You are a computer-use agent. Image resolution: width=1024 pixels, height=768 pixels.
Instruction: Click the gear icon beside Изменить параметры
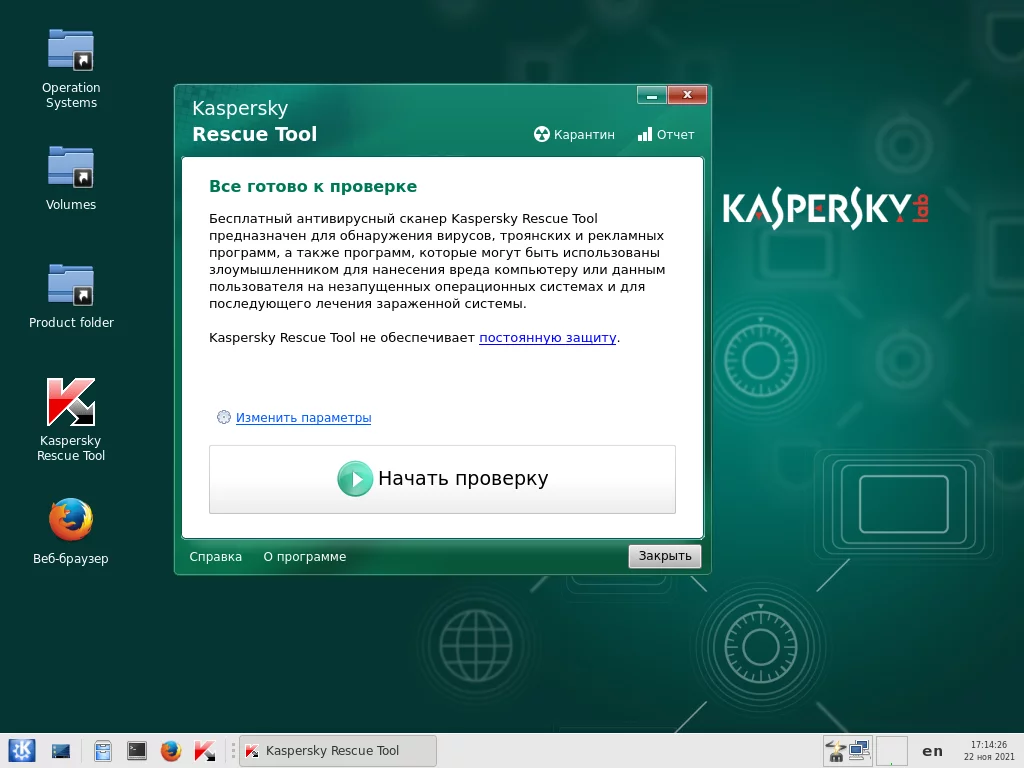224,417
